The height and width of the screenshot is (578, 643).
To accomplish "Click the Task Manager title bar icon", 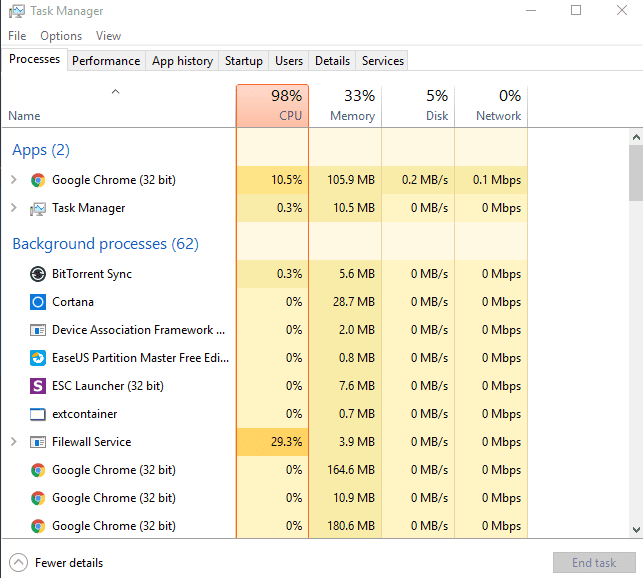I will [17, 11].
